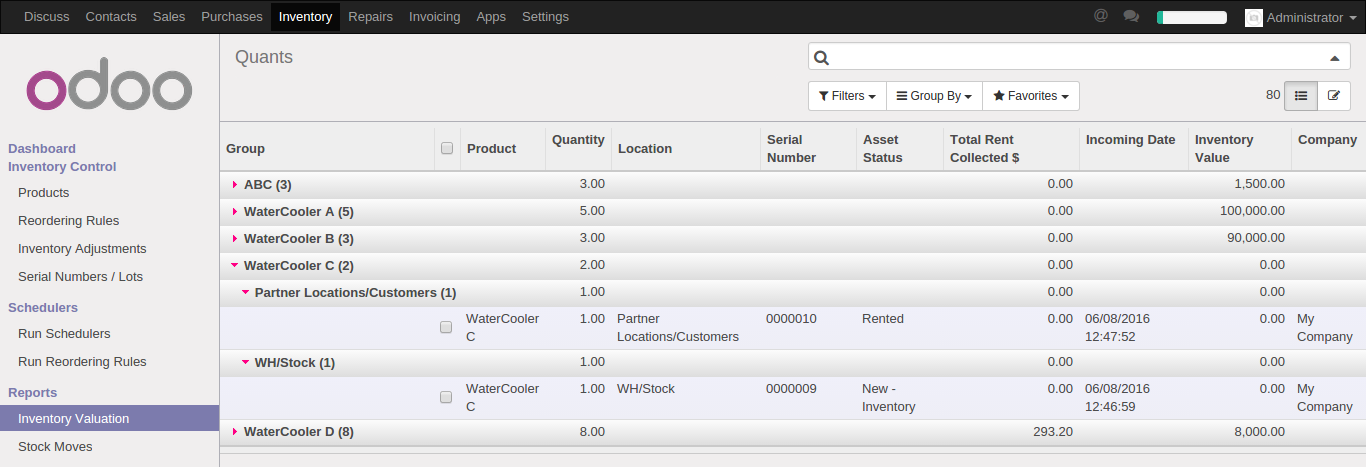Click the Administrator avatar icon

tap(1253, 17)
